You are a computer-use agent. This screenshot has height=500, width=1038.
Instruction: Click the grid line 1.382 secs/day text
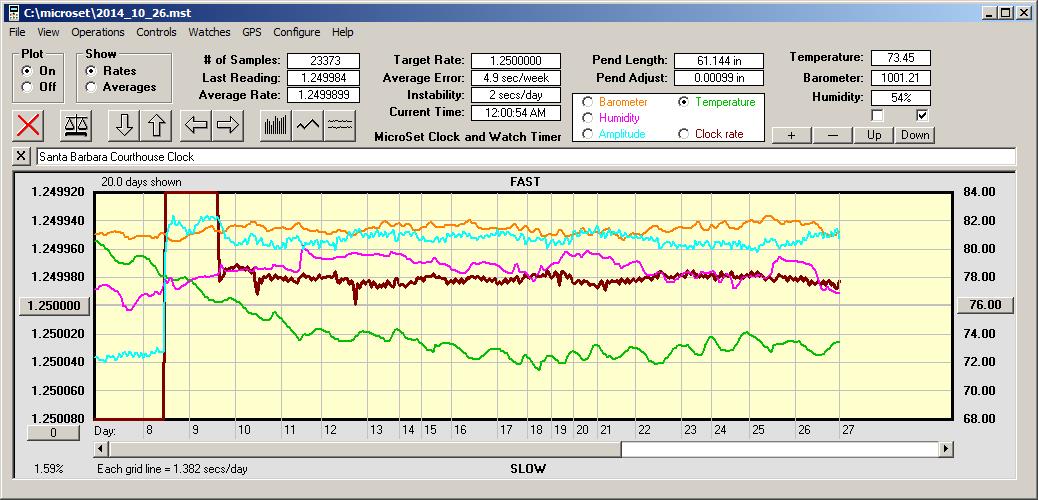pyautogui.click(x=172, y=469)
